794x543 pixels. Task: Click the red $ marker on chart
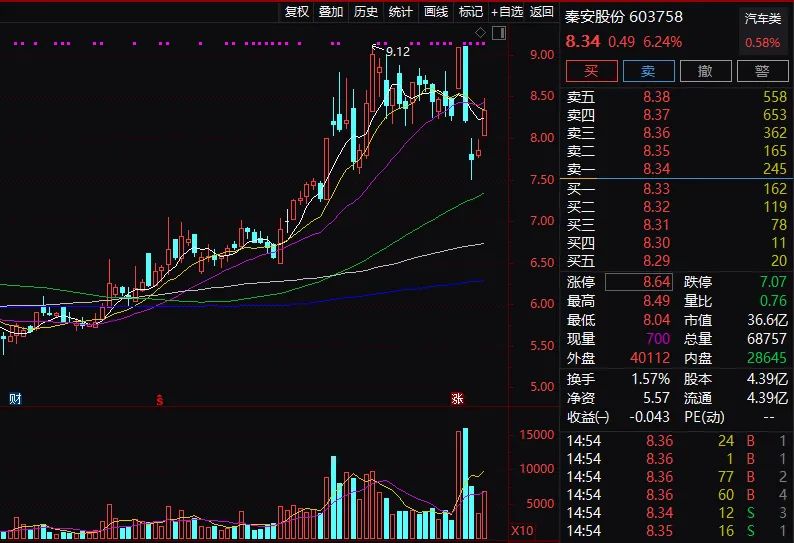tap(160, 400)
